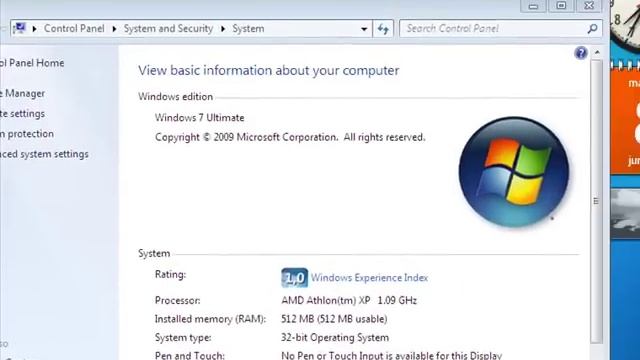Click the orange calendar gadget
The width and height of the screenshot is (640, 360).
(625, 118)
